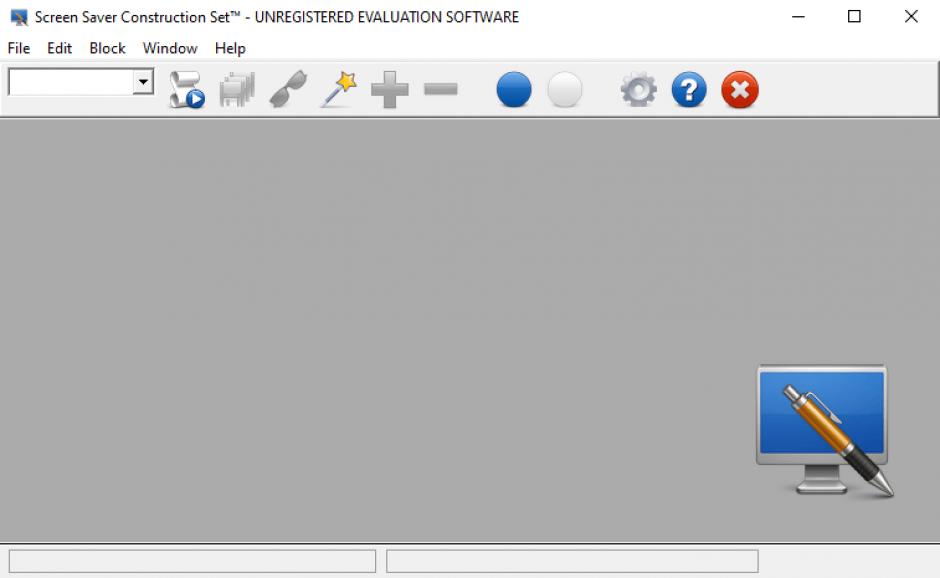This screenshot has height=578, width=940.
Task: Launch the magic wand wizard icon
Action: (x=339, y=89)
